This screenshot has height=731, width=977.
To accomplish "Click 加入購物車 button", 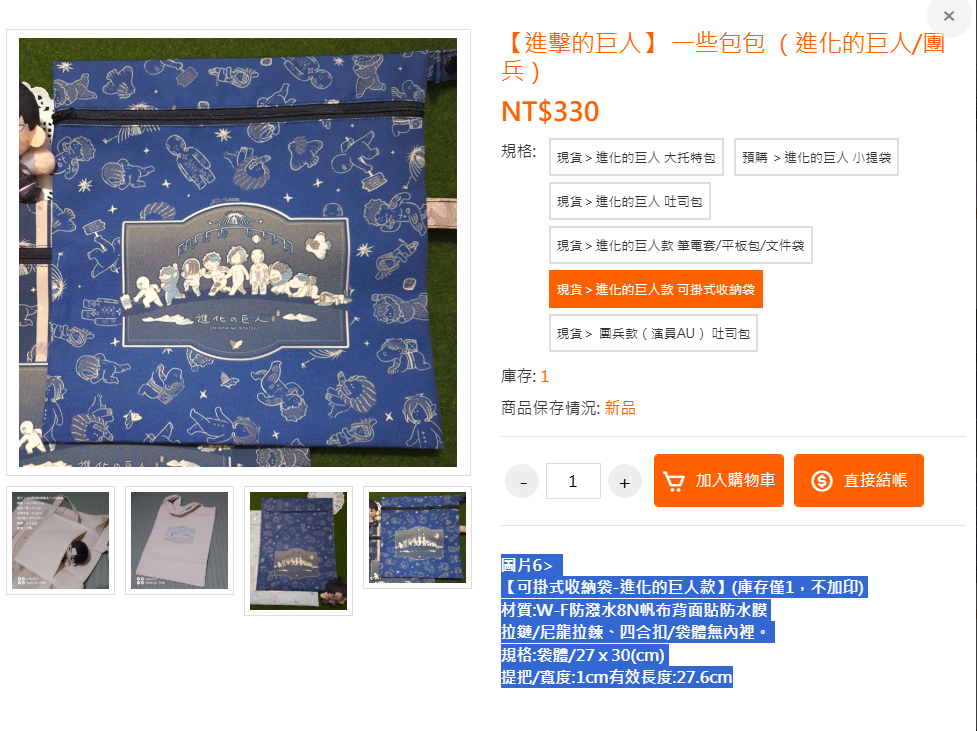I will point(719,480).
